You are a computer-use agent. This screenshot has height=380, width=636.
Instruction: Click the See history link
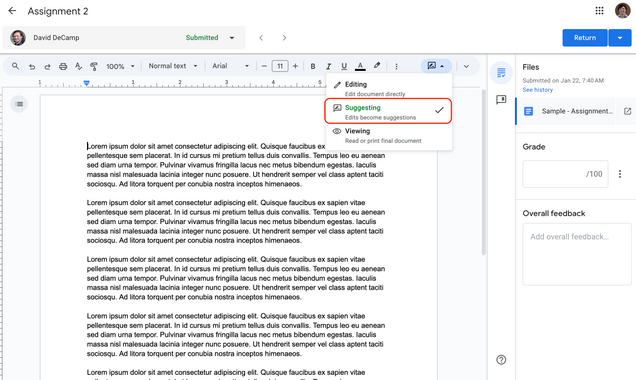537,90
